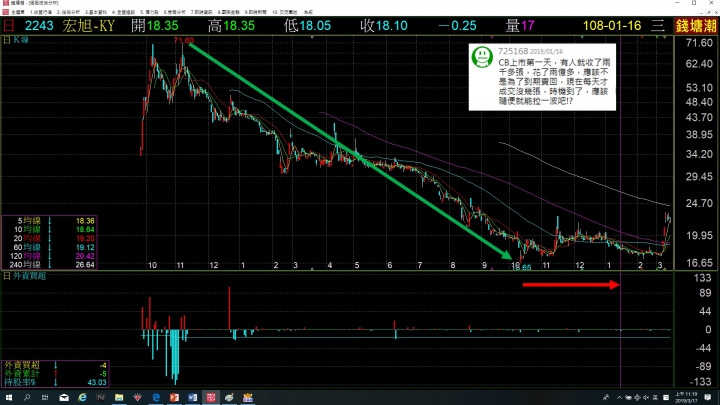Viewport: 720px width, 405px height.
Task: Click the 持股比率 value row
Action: [55, 382]
